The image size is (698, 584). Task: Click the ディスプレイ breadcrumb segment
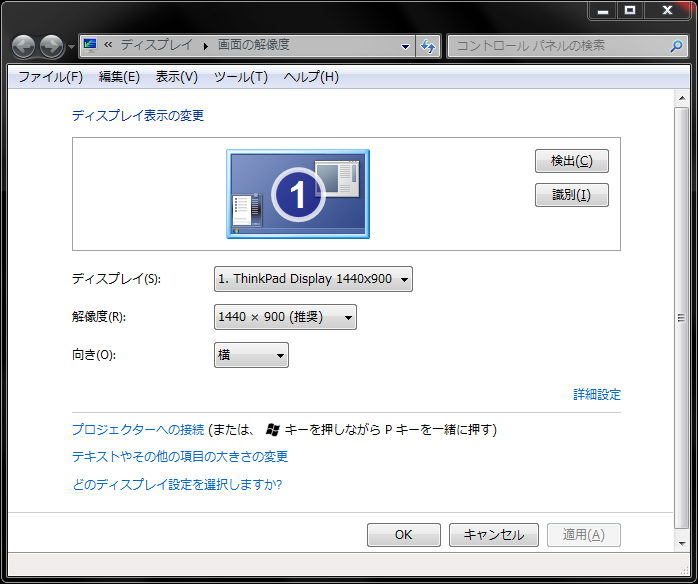(156, 45)
